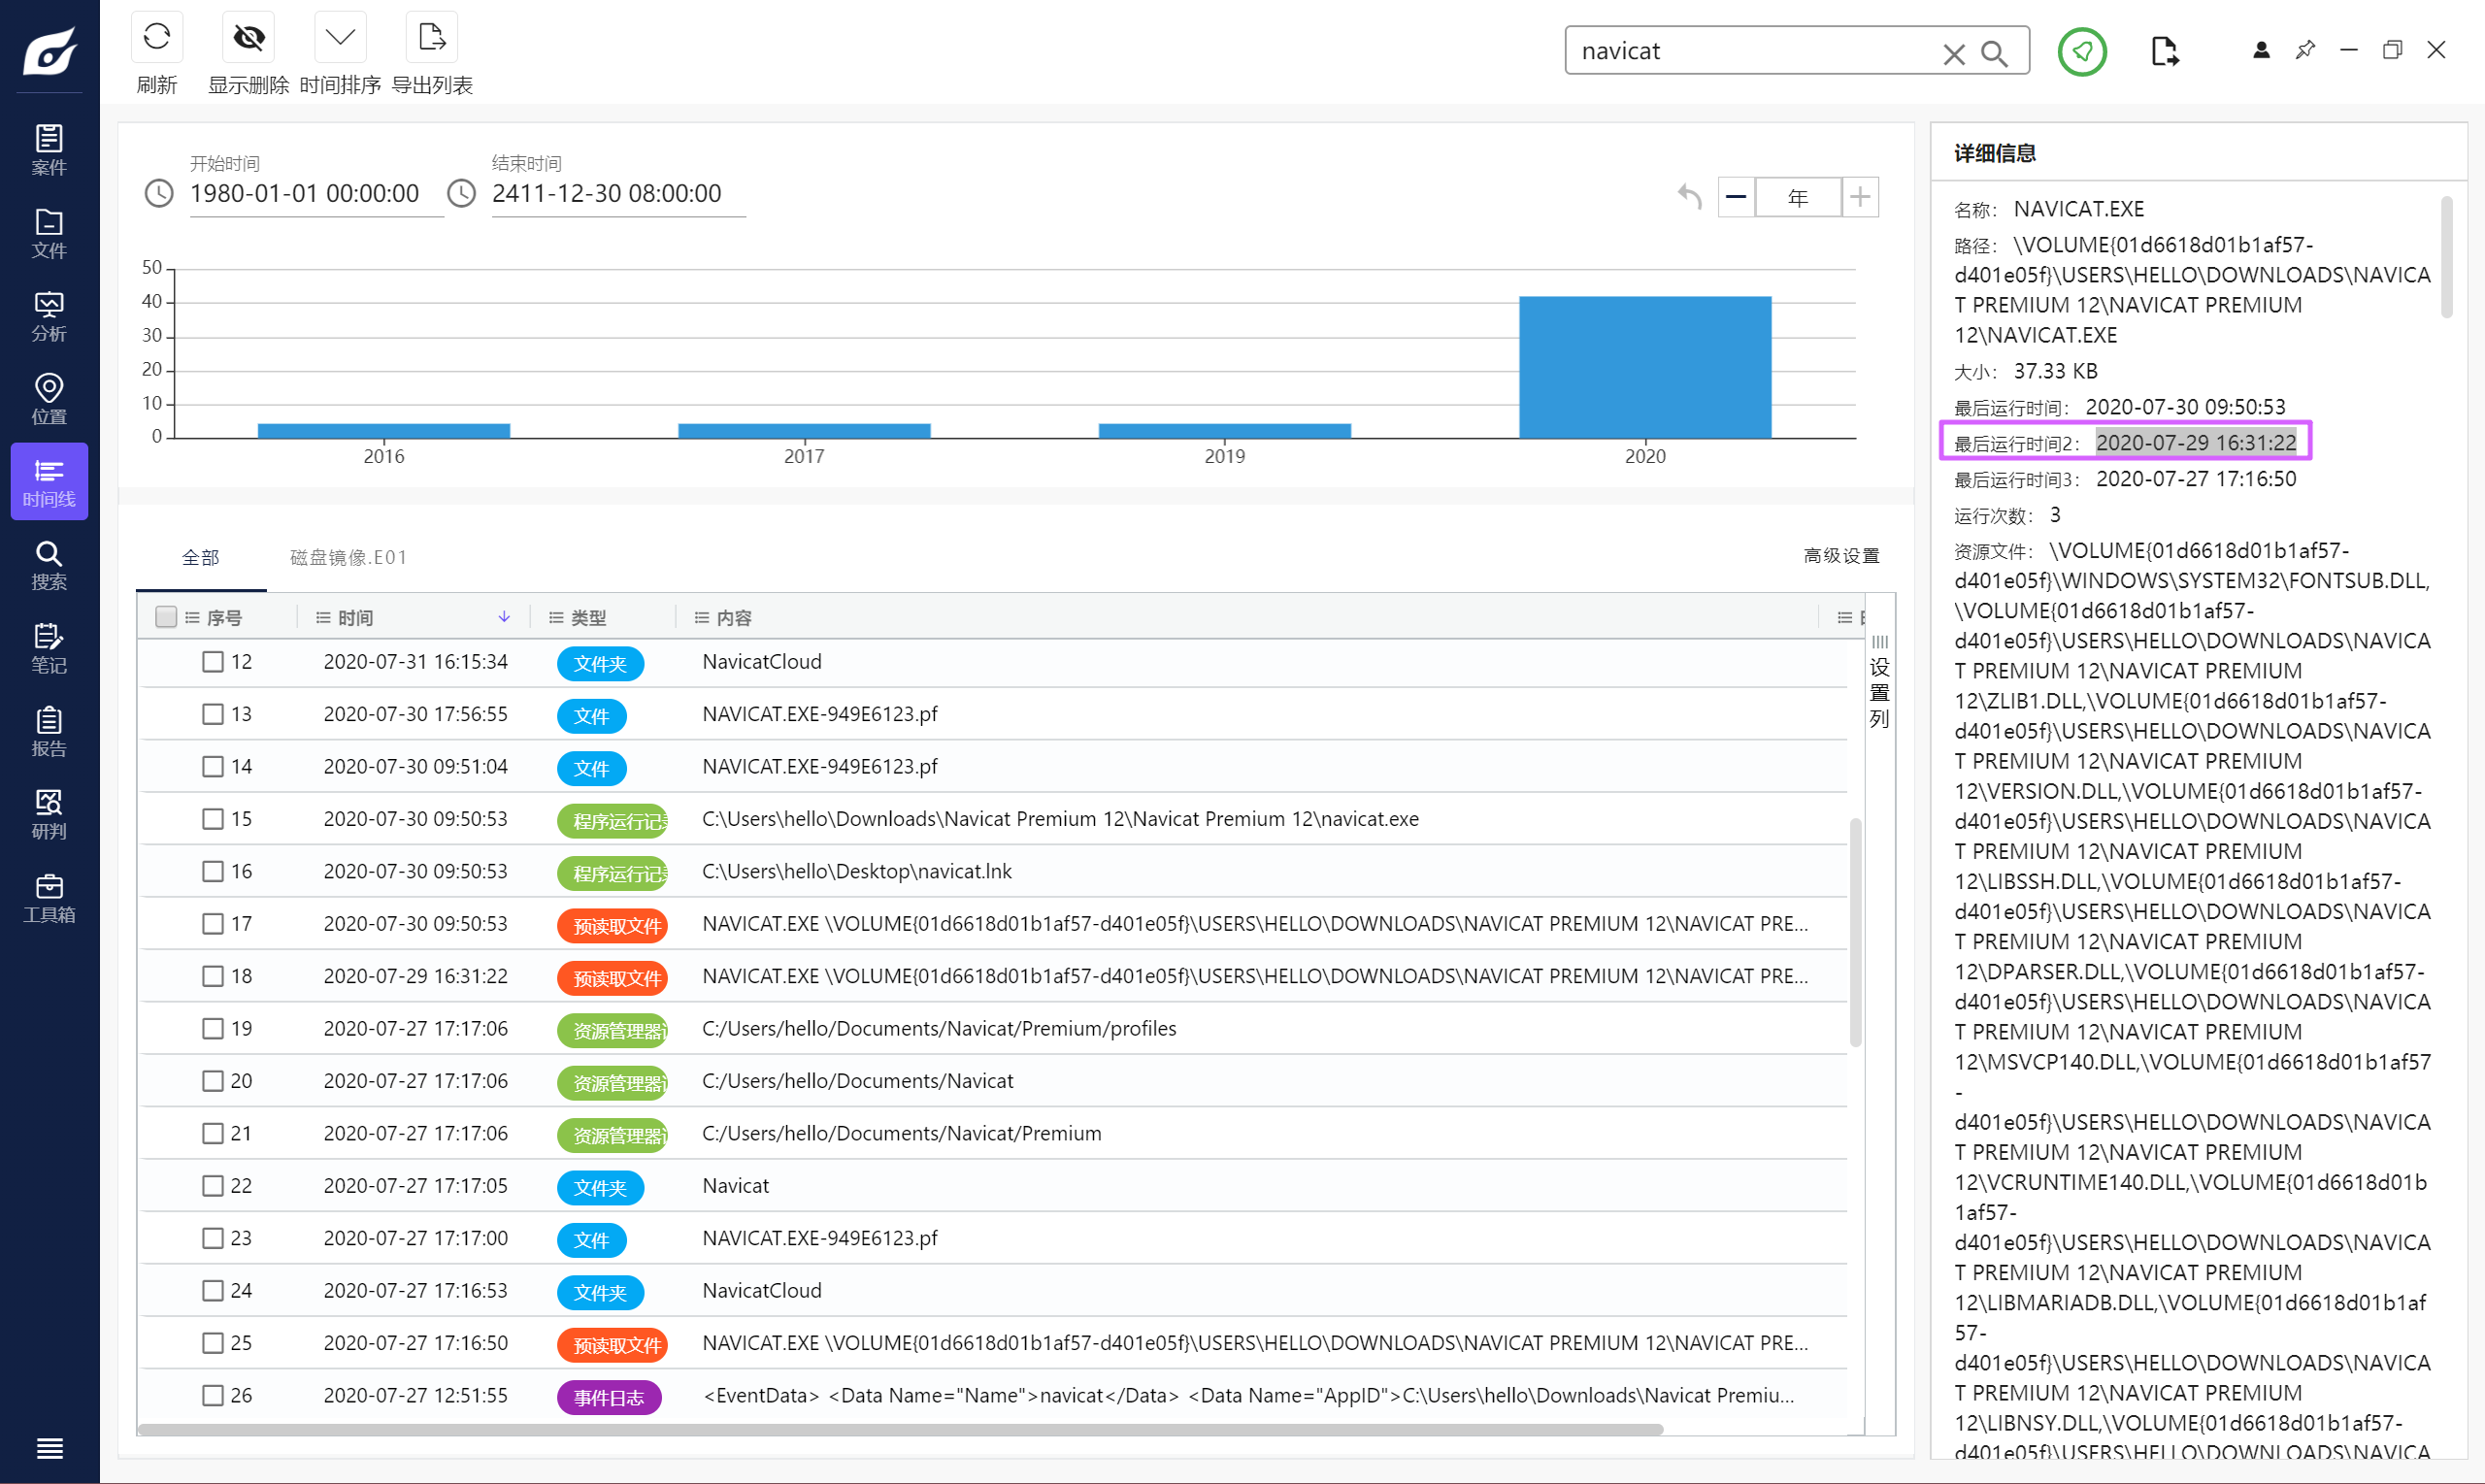Image resolution: width=2485 pixels, height=1484 pixels.
Task: Select row 14 NAVICAT.EXE-949E6123.pf entry
Action: click(820, 766)
